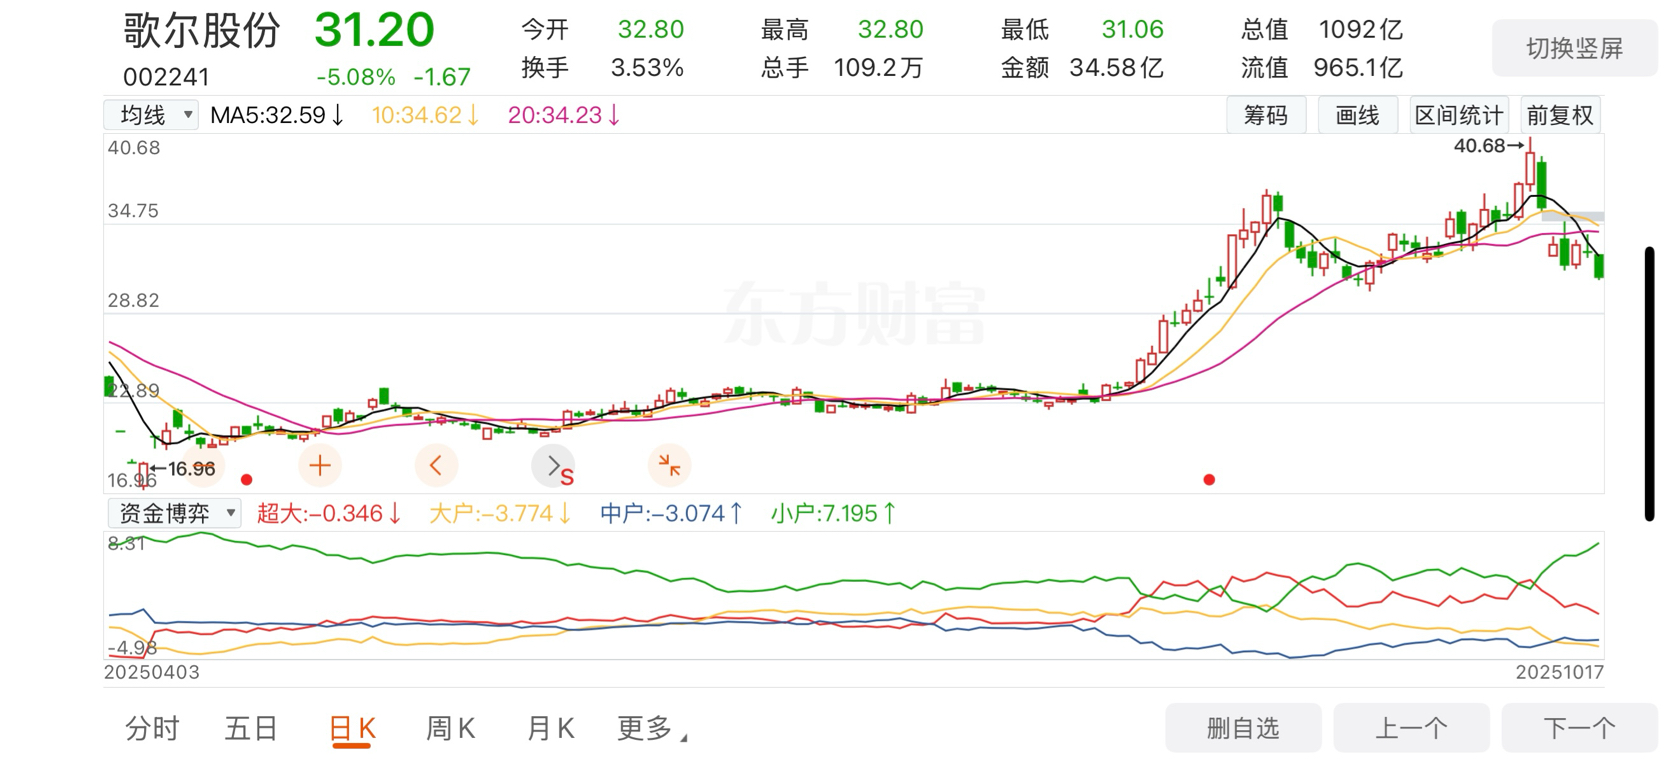This screenshot has width=1670, height=768.
Task: Click the 流值 965.1亿 value
Action: [1322, 68]
